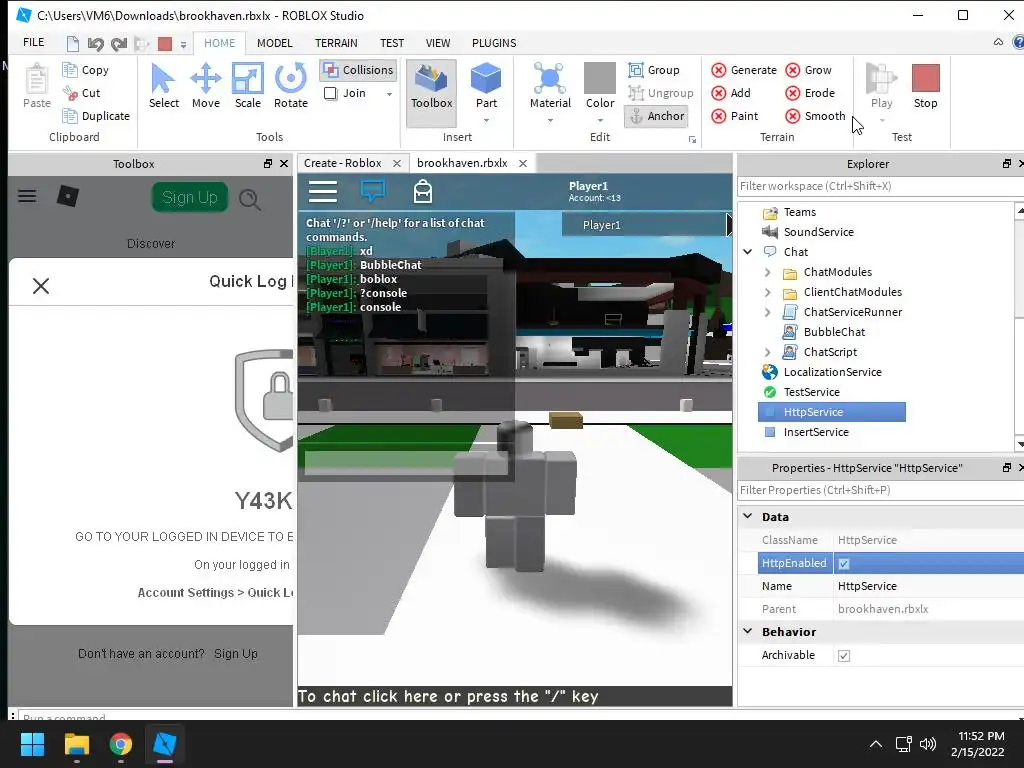The image size is (1024, 768).
Task: Expand the ChatScript item
Action: 768,353
